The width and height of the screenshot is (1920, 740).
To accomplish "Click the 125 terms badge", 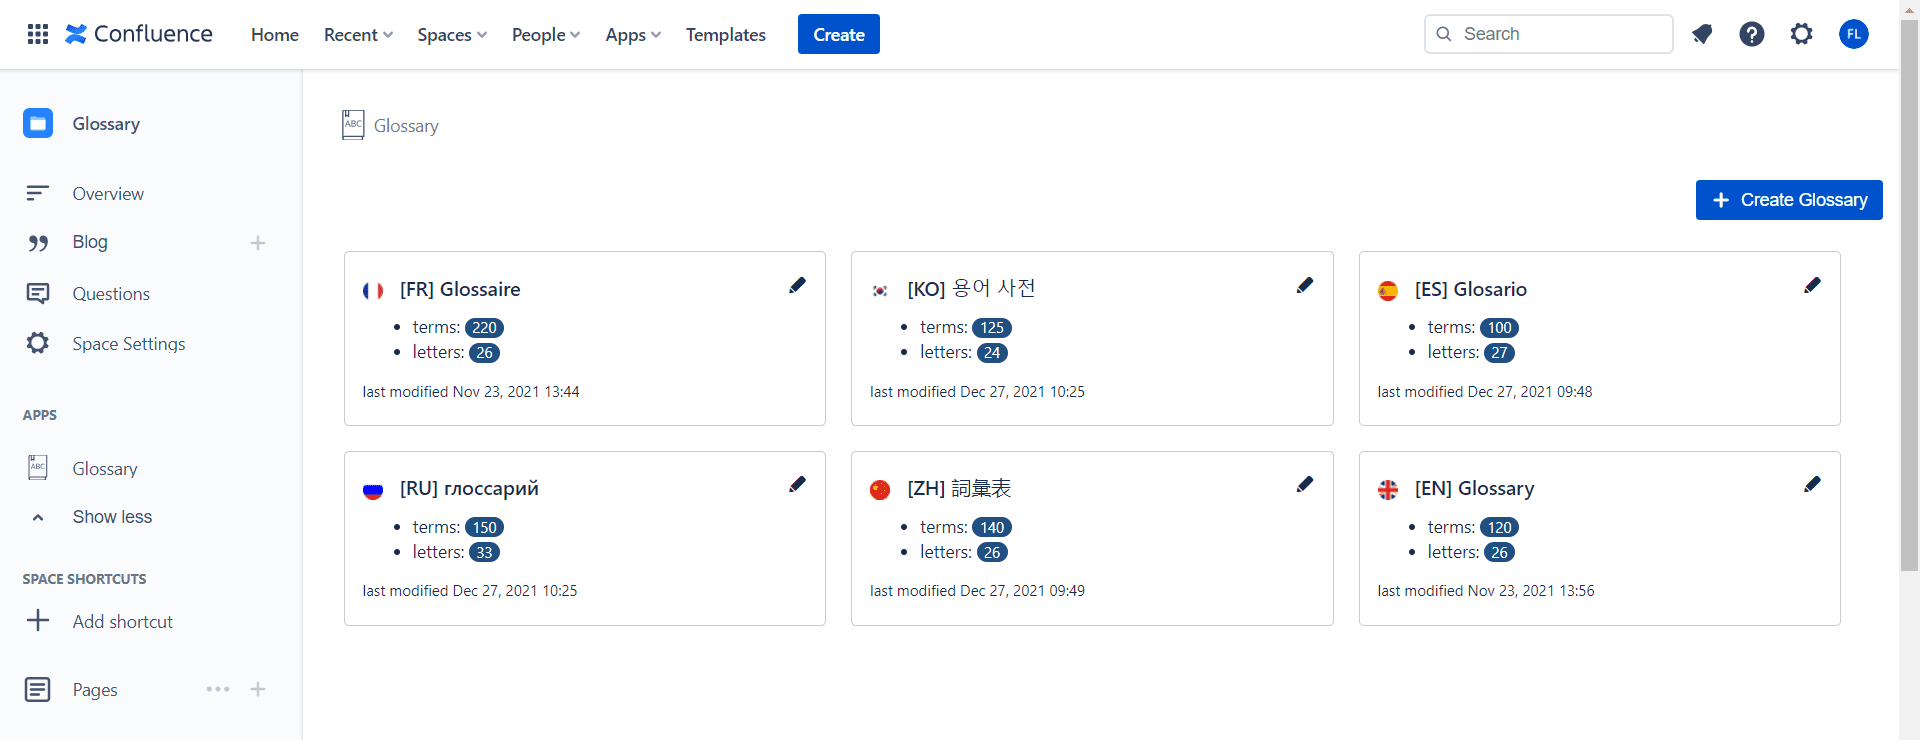I will coord(992,328).
